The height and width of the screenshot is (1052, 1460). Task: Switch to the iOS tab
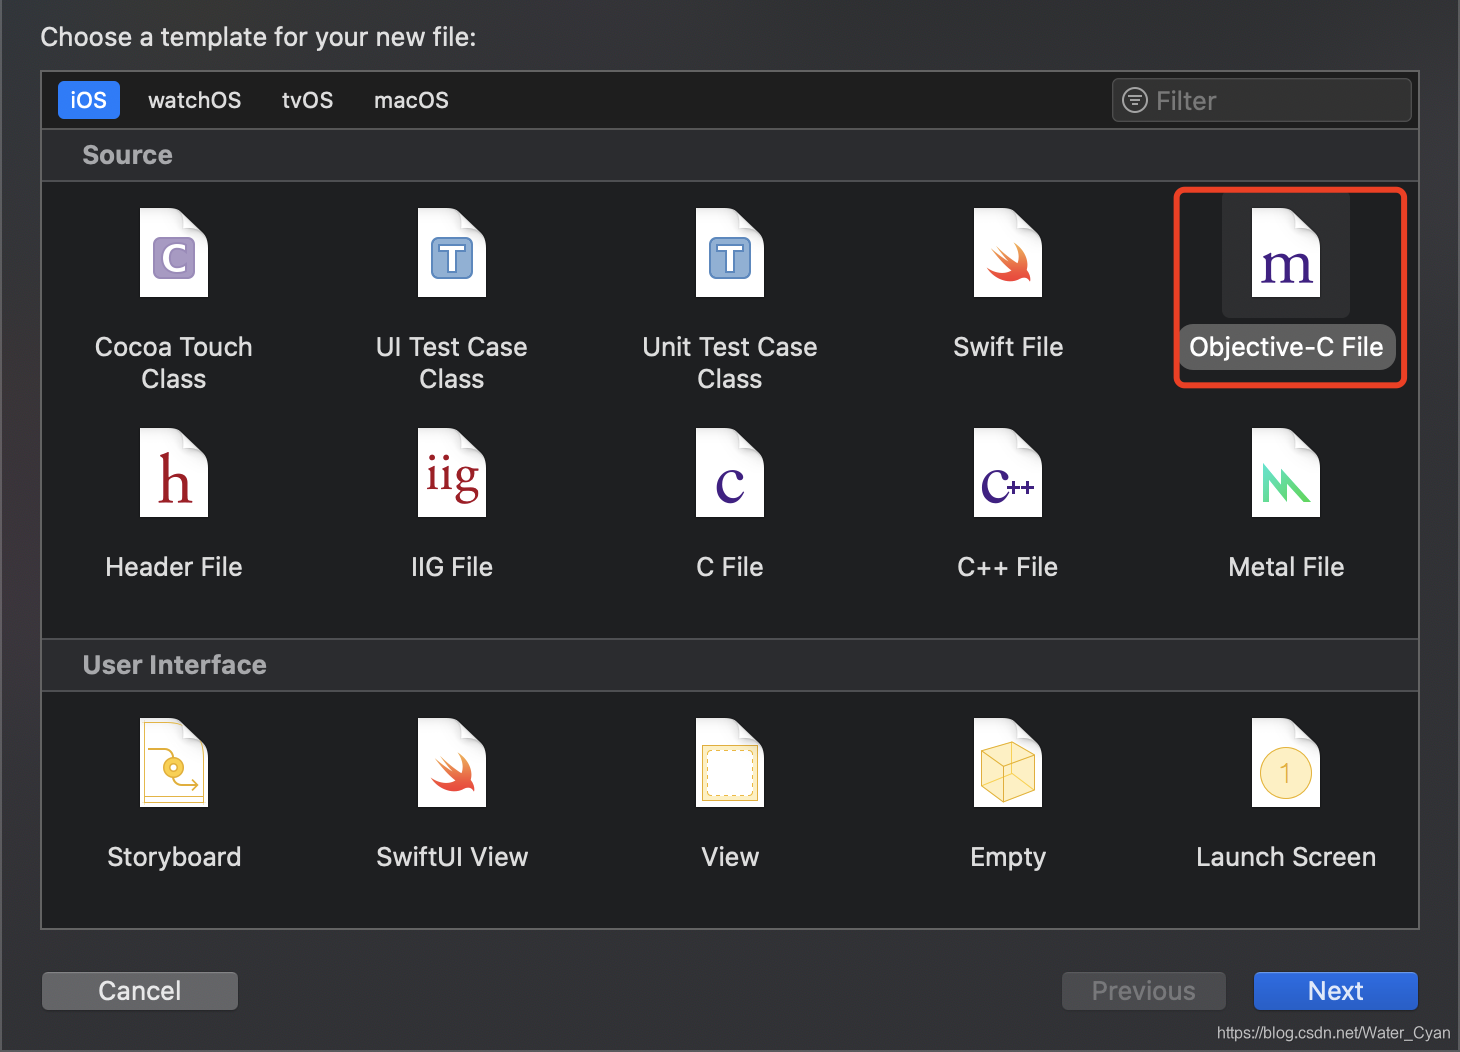tap(89, 100)
